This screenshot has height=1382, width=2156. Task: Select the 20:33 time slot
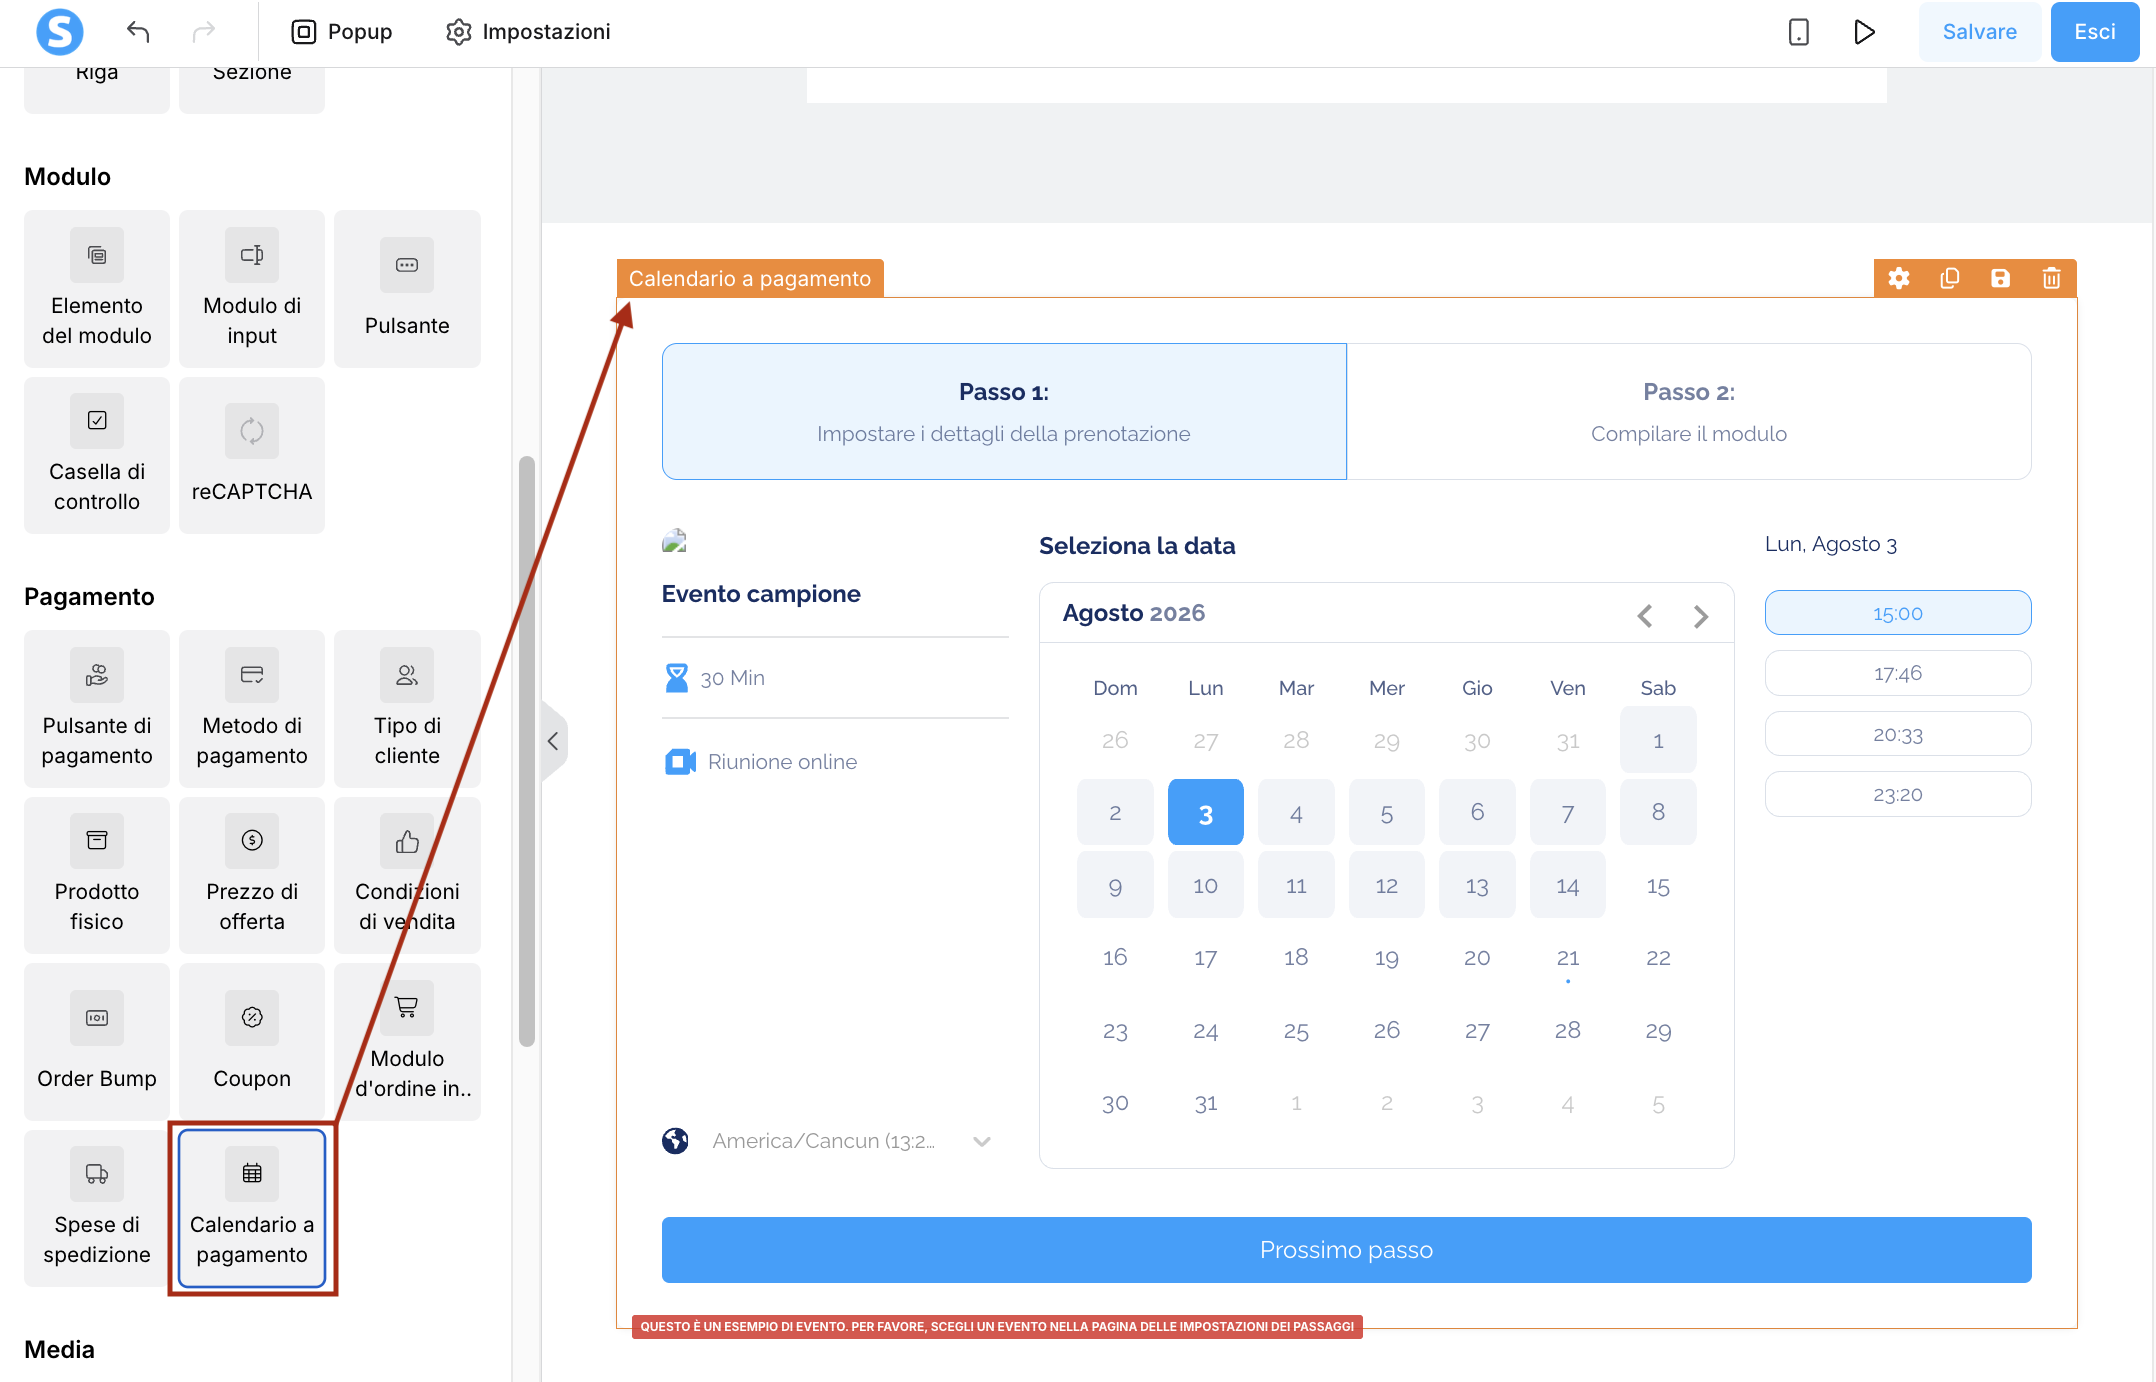(x=1898, y=734)
